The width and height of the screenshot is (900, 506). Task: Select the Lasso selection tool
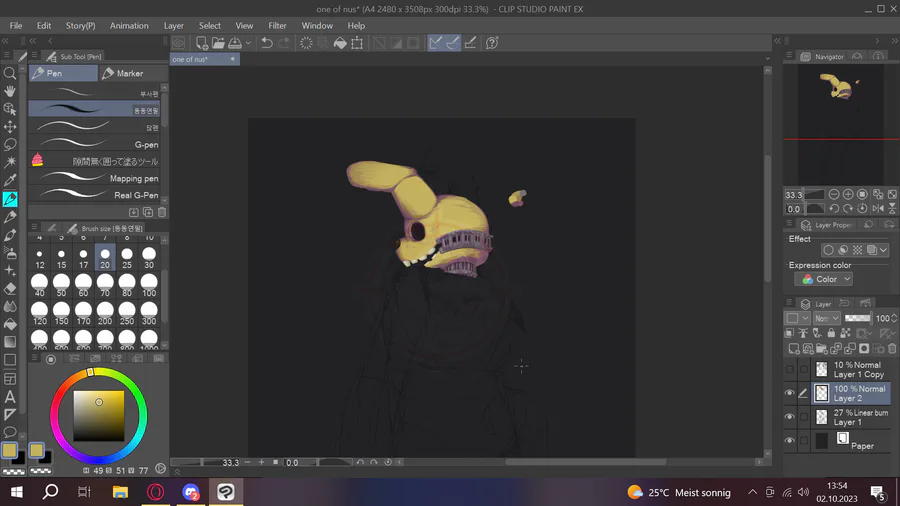pyautogui.click(x=10, y=145)
